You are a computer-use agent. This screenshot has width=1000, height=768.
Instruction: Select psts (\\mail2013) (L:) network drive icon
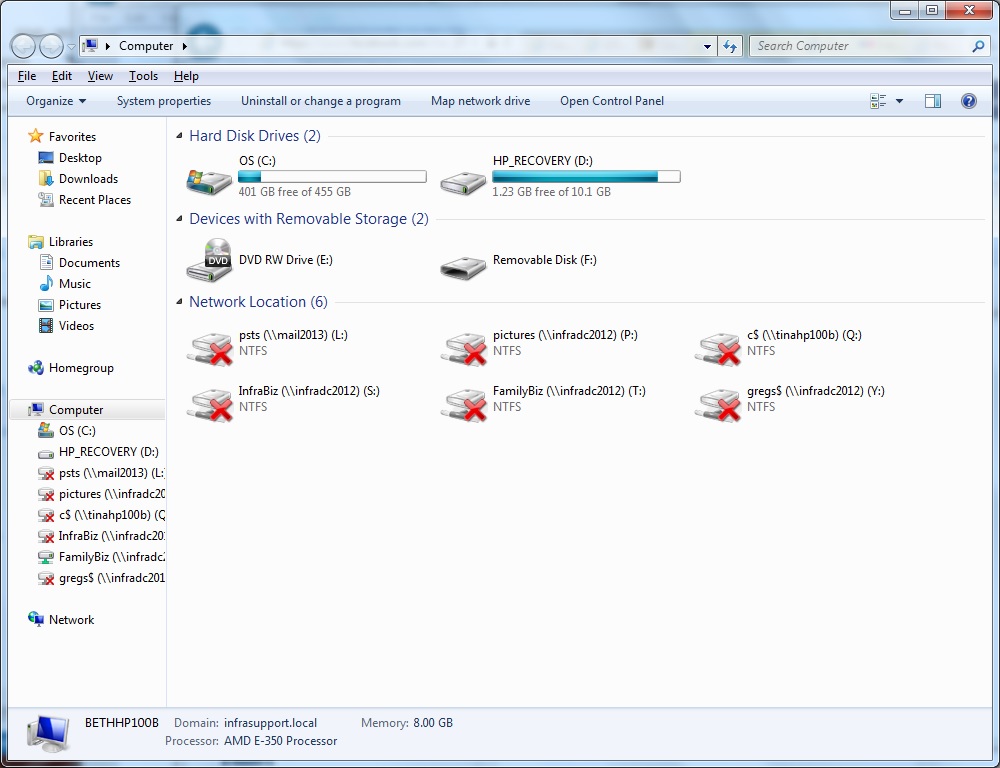click(x=209, y=349)
